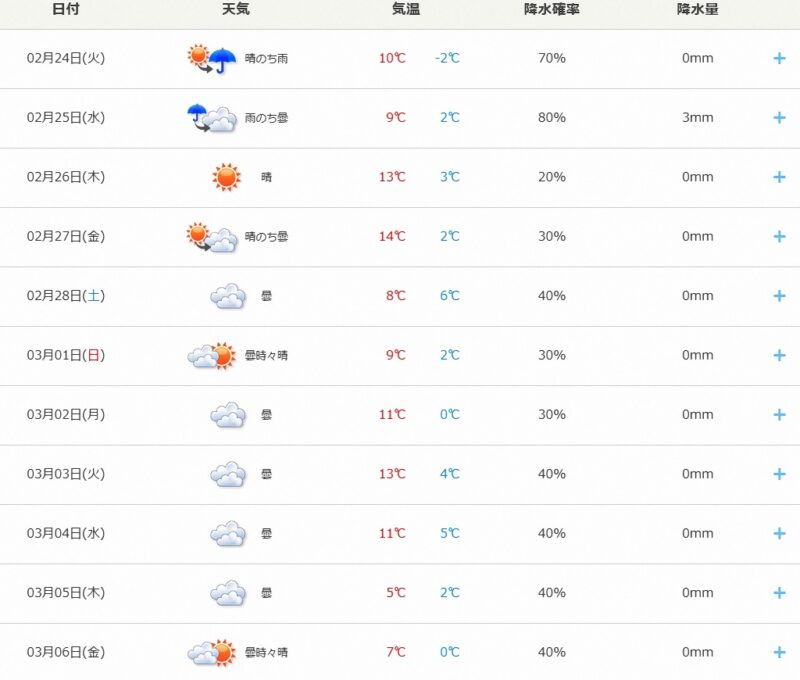The width and height of the screenshot is (800, 680).
Task: Expand the 03月06日(金) row
Action: 779,653
